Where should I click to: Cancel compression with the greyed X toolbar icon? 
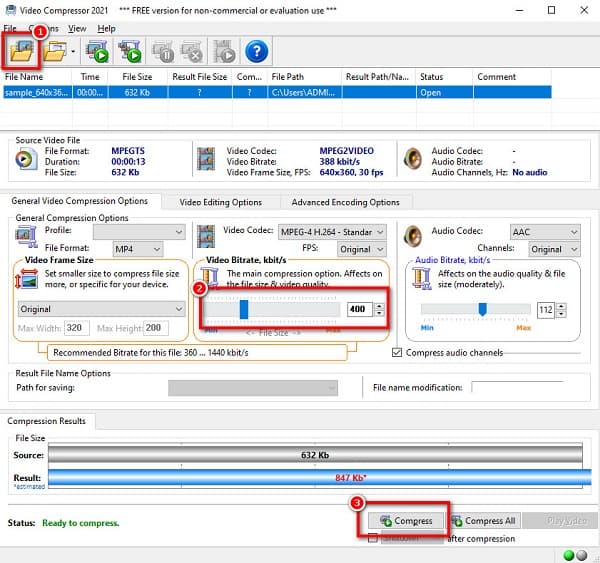coord(192,51)
